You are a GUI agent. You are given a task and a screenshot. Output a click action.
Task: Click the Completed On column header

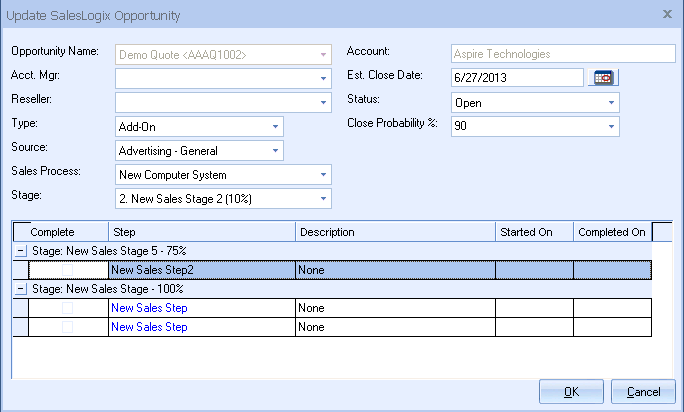click(612, 232)
